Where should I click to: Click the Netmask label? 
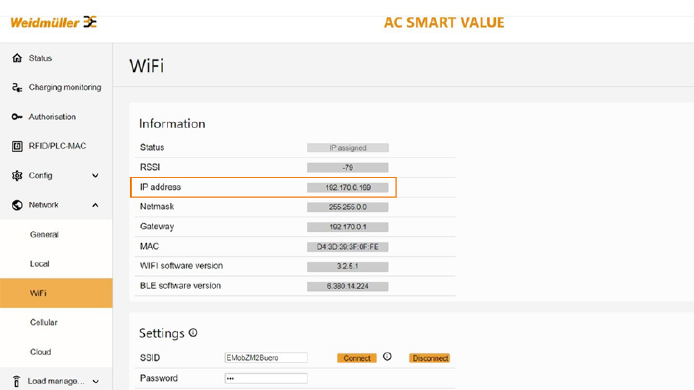(x=157, y=207)
